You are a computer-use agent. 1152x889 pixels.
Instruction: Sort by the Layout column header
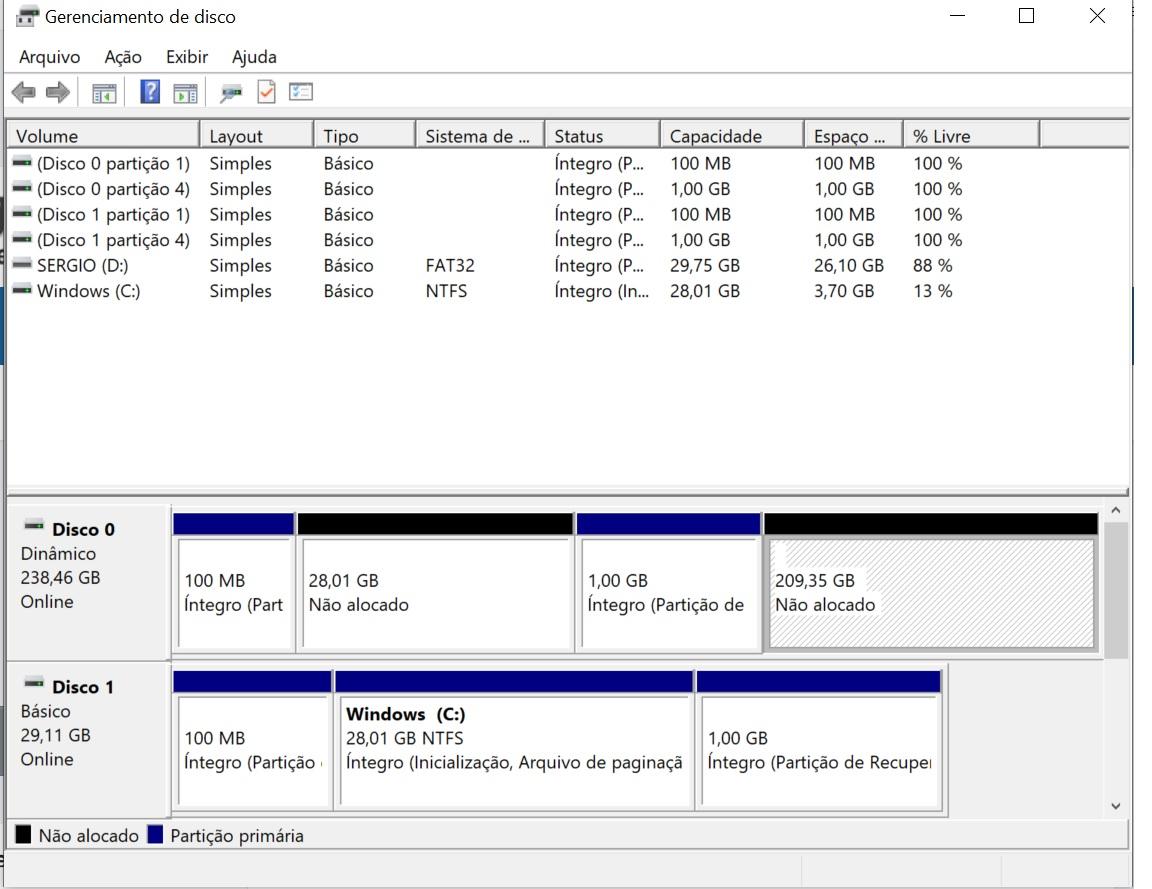(257, 136)
